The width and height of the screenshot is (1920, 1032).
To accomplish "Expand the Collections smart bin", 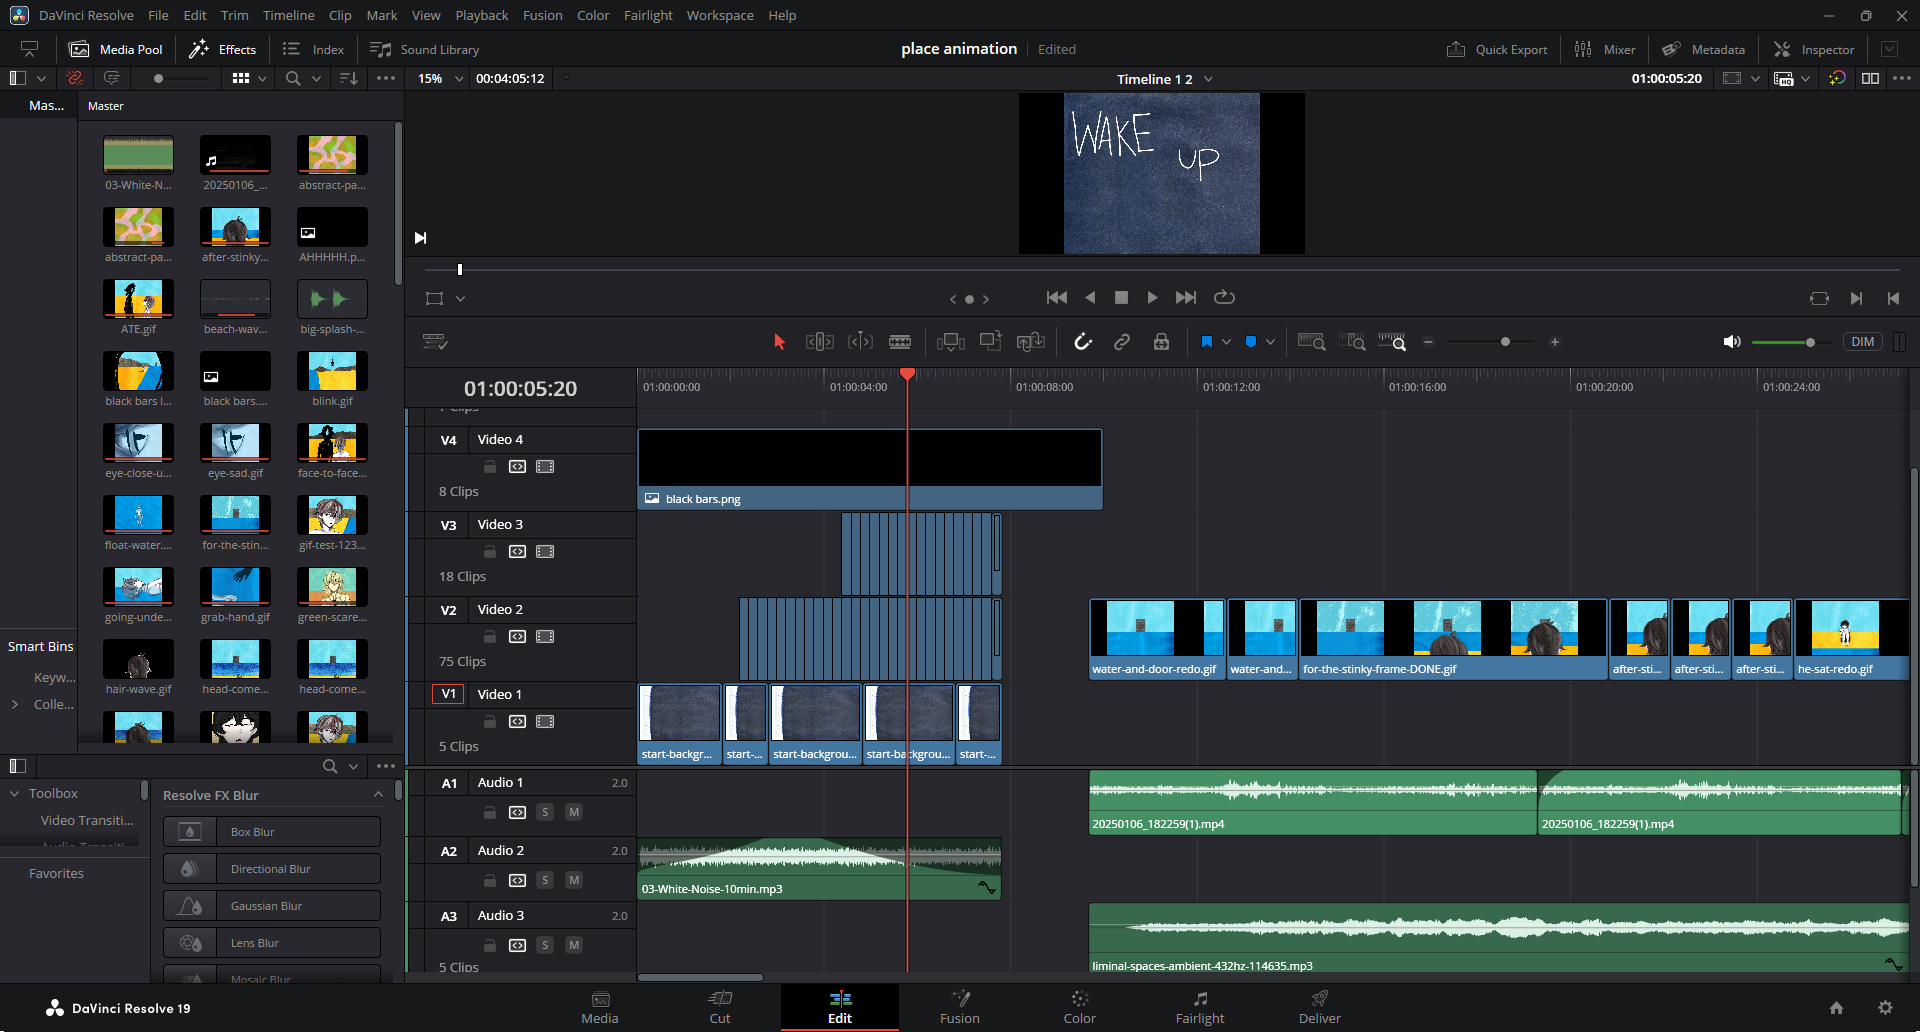I will [14, 704].
